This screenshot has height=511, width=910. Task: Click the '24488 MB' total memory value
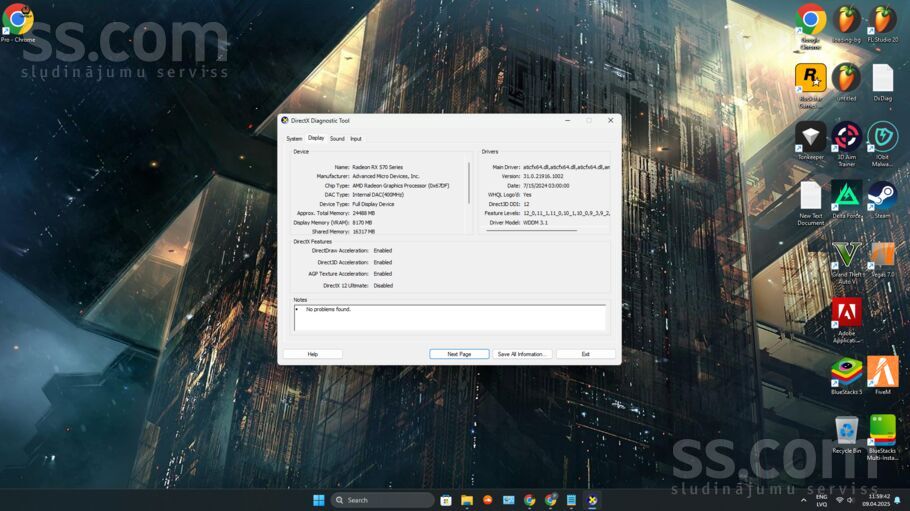[x=364, y=213]
